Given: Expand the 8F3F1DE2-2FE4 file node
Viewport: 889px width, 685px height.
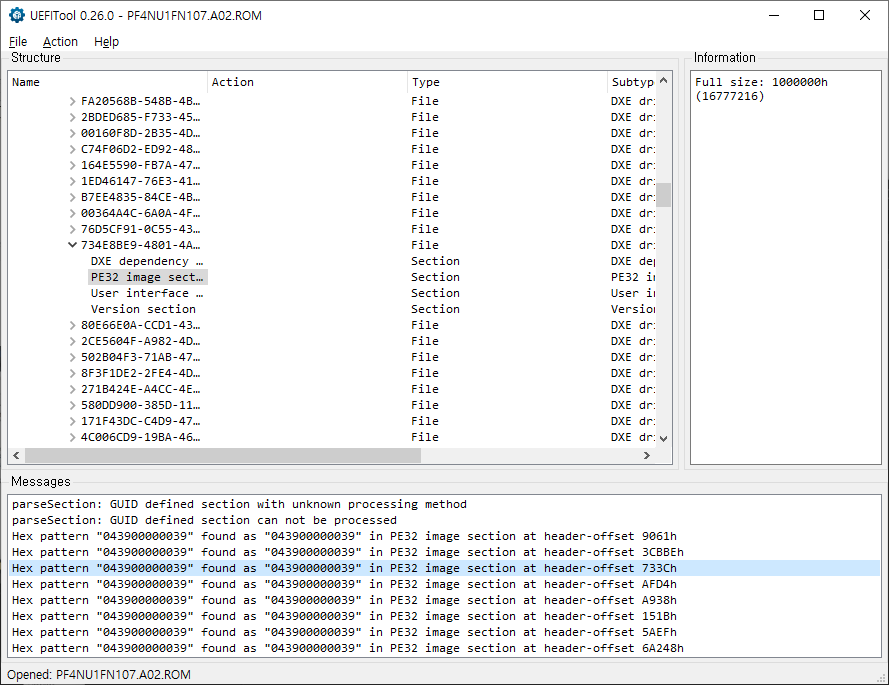Looking at the screenshot, I should (72, 373).
